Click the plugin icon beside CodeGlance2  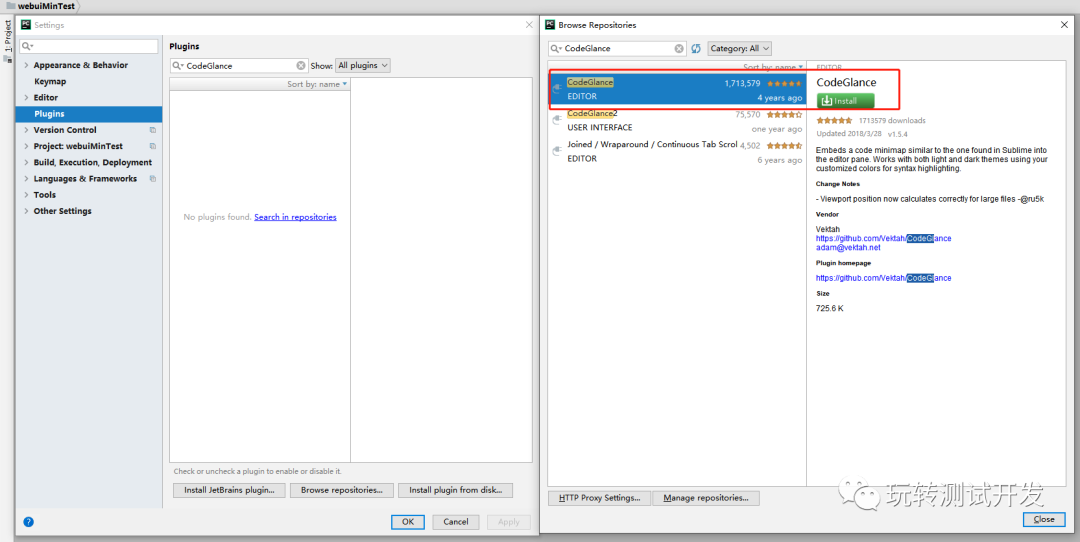[557, 120]
